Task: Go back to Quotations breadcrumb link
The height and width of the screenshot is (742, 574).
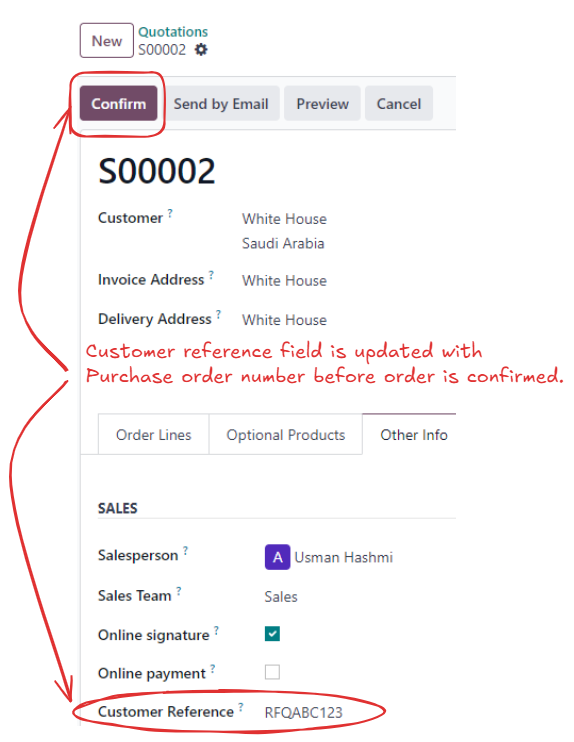Action: pyautogui.click(x=173, y=32)
